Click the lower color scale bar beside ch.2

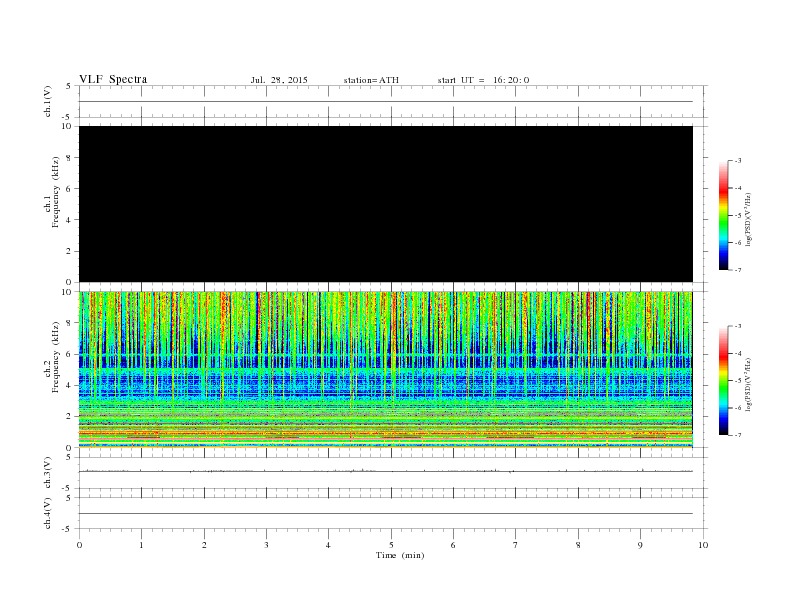point(724,381)
